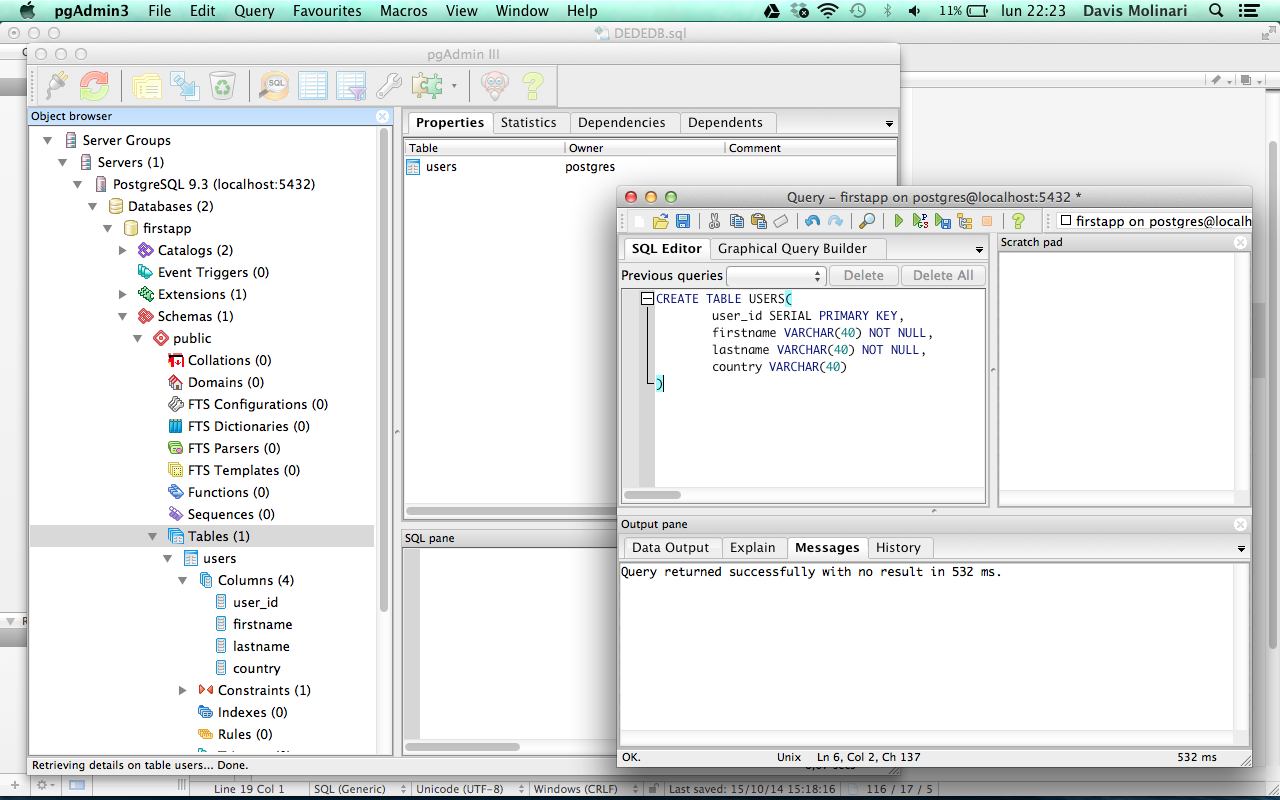Click the Delete All button

tap(942, 276)
